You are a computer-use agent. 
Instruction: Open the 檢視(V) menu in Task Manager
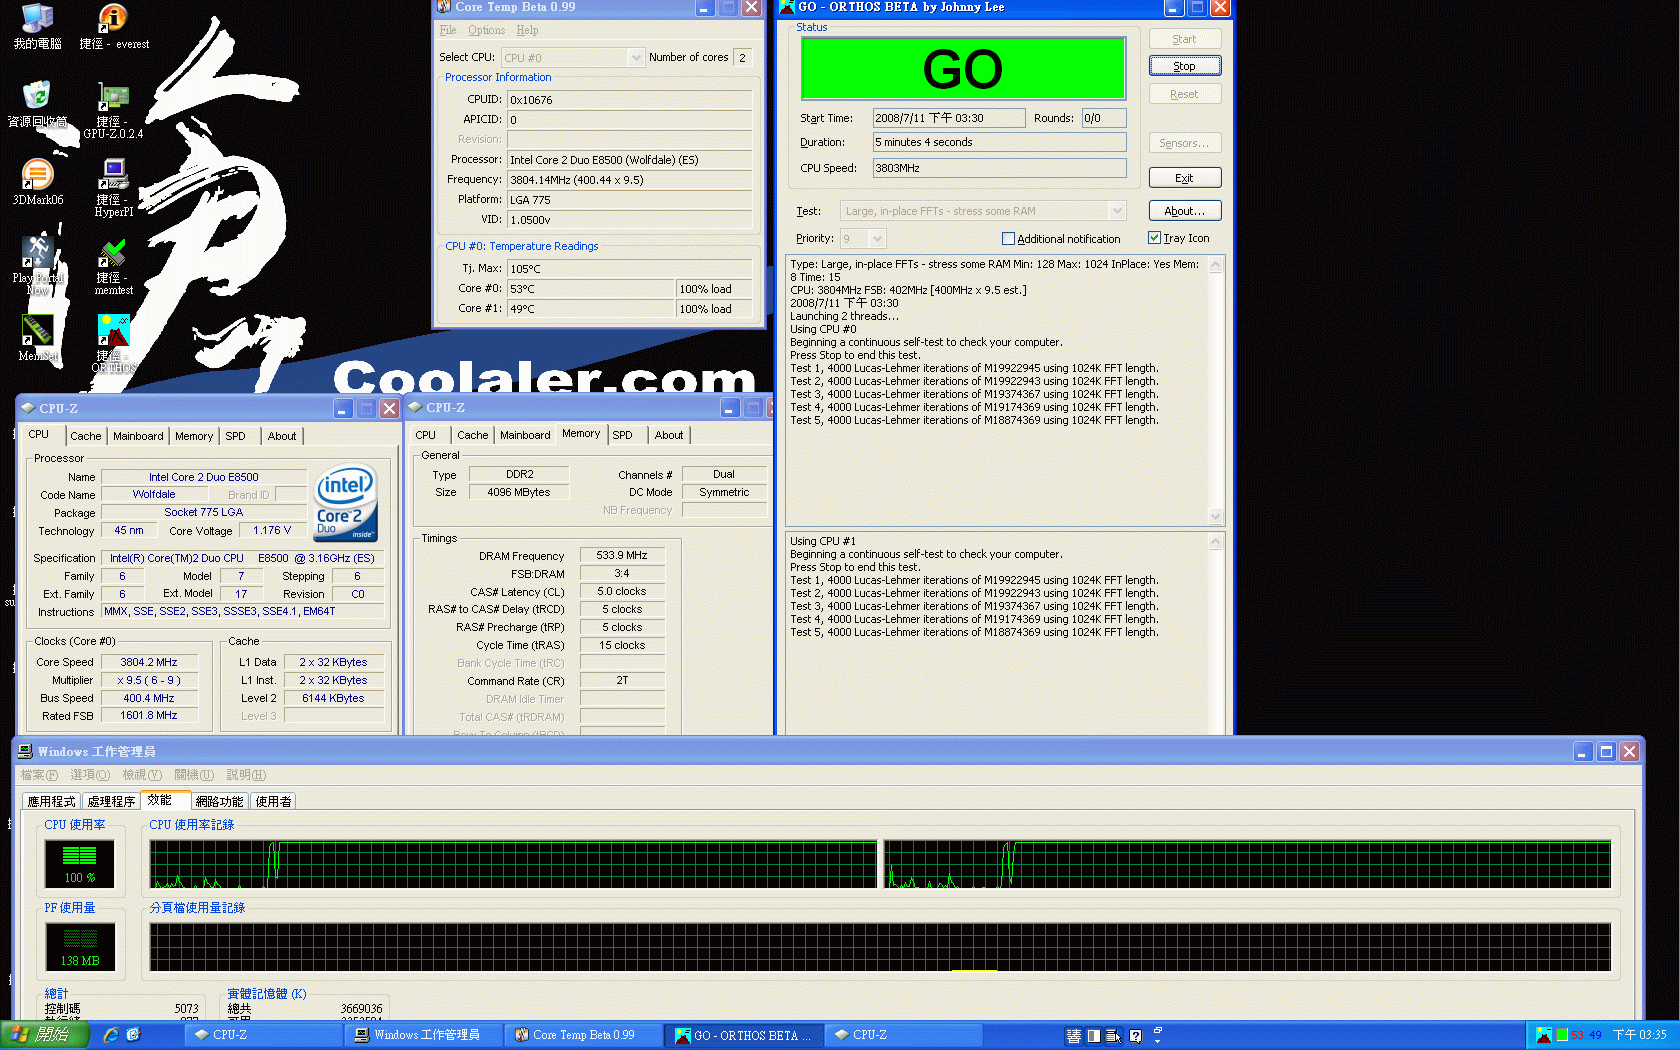(142, 775)
